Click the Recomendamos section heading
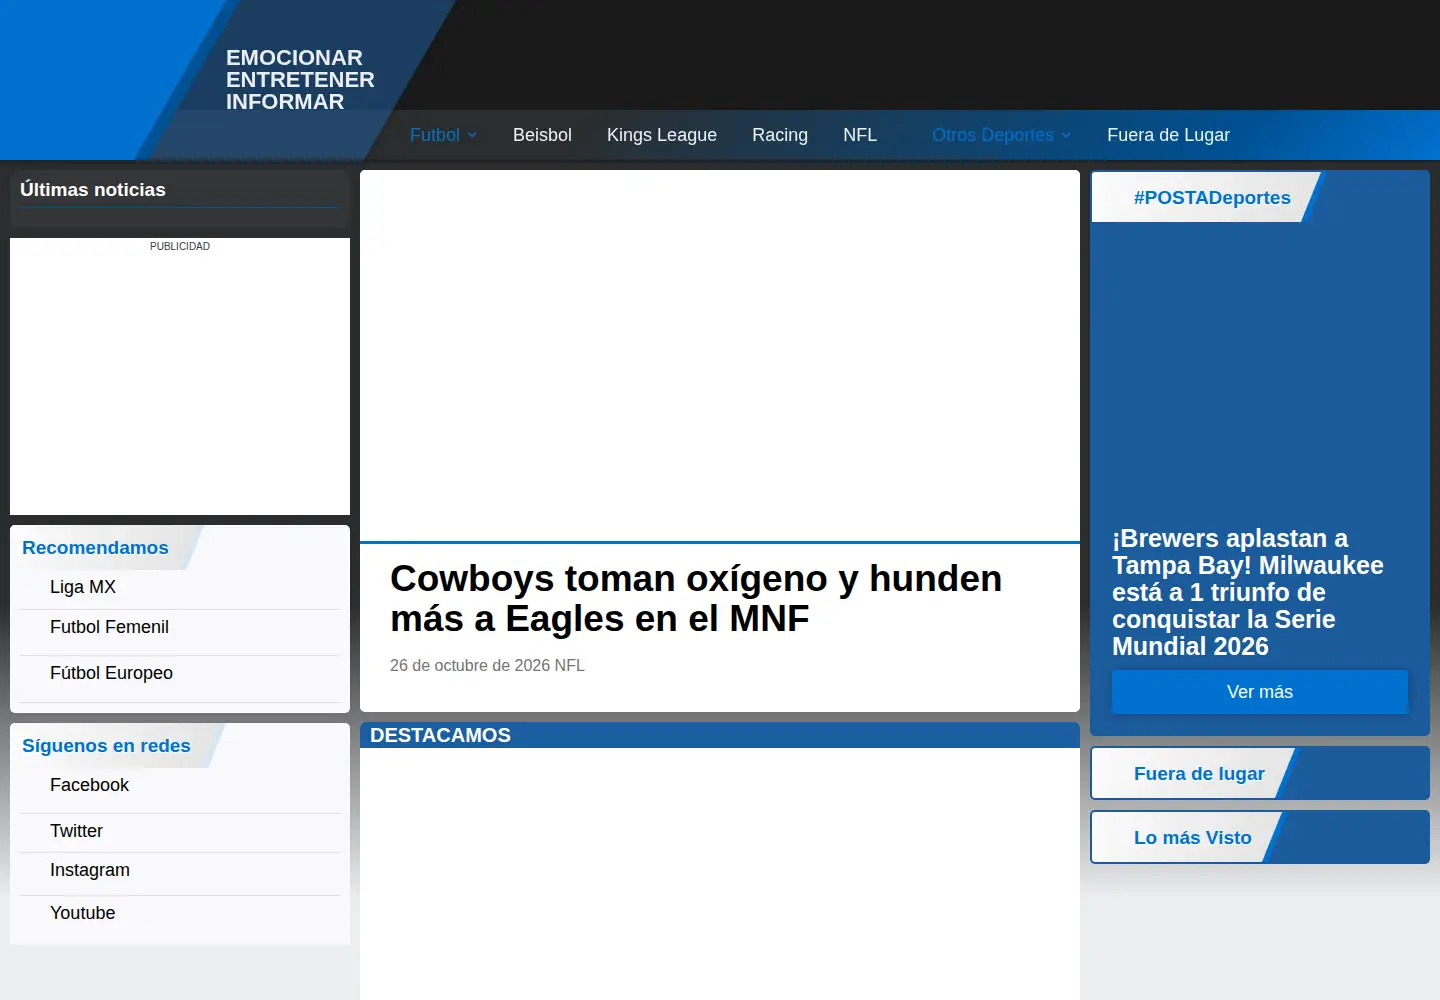The image size is (1440, 1000). 95,548
